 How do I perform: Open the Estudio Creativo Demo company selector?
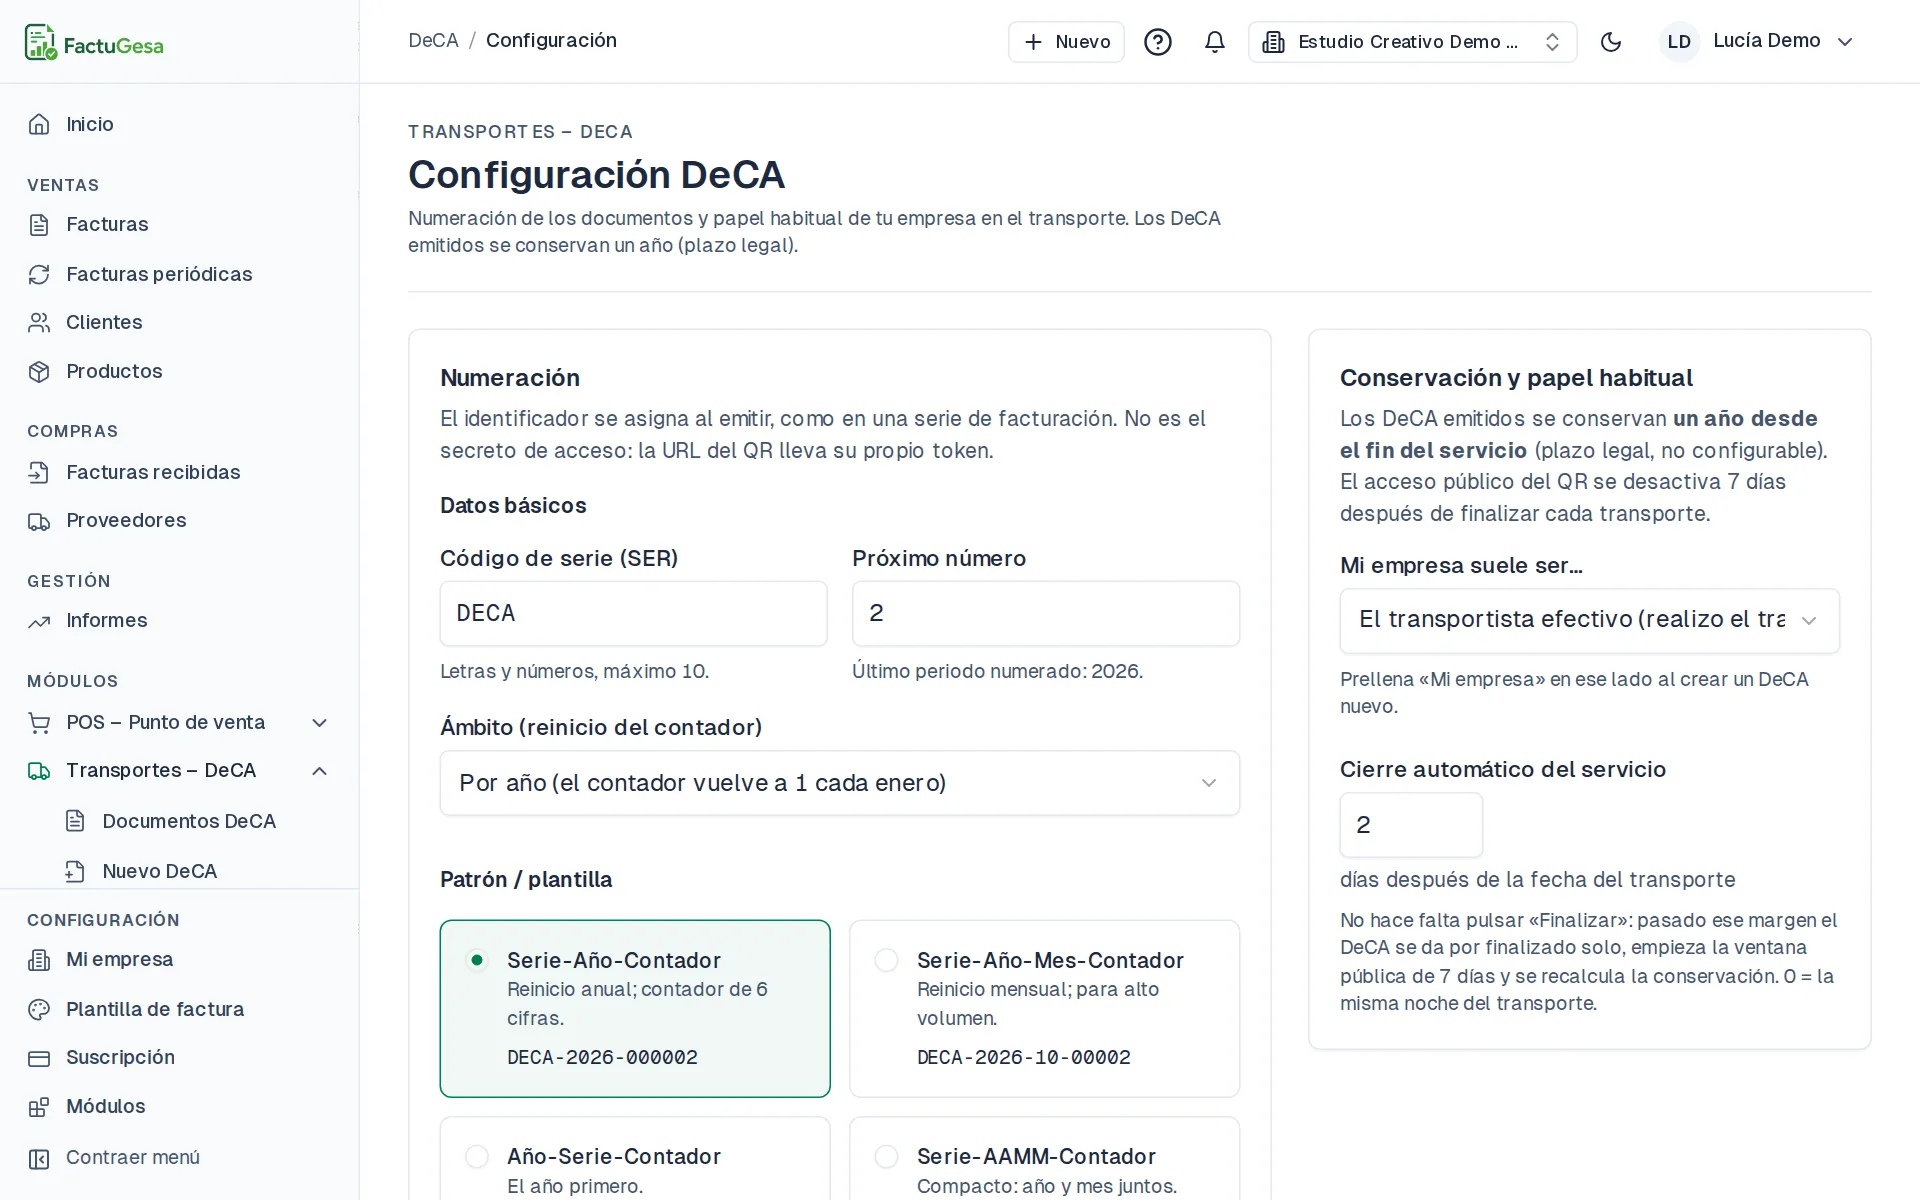[1412, 42]
